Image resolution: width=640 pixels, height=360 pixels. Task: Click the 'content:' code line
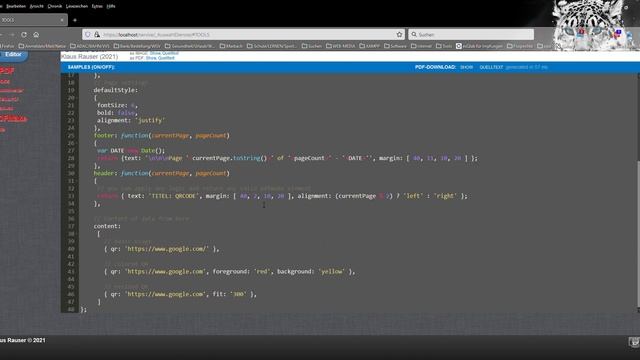(x=107, y=226)
